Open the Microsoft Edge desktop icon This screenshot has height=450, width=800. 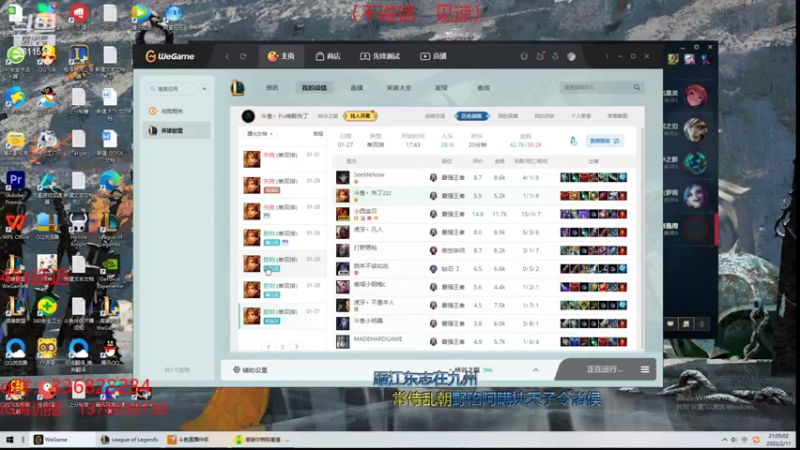tap(110, 187)
